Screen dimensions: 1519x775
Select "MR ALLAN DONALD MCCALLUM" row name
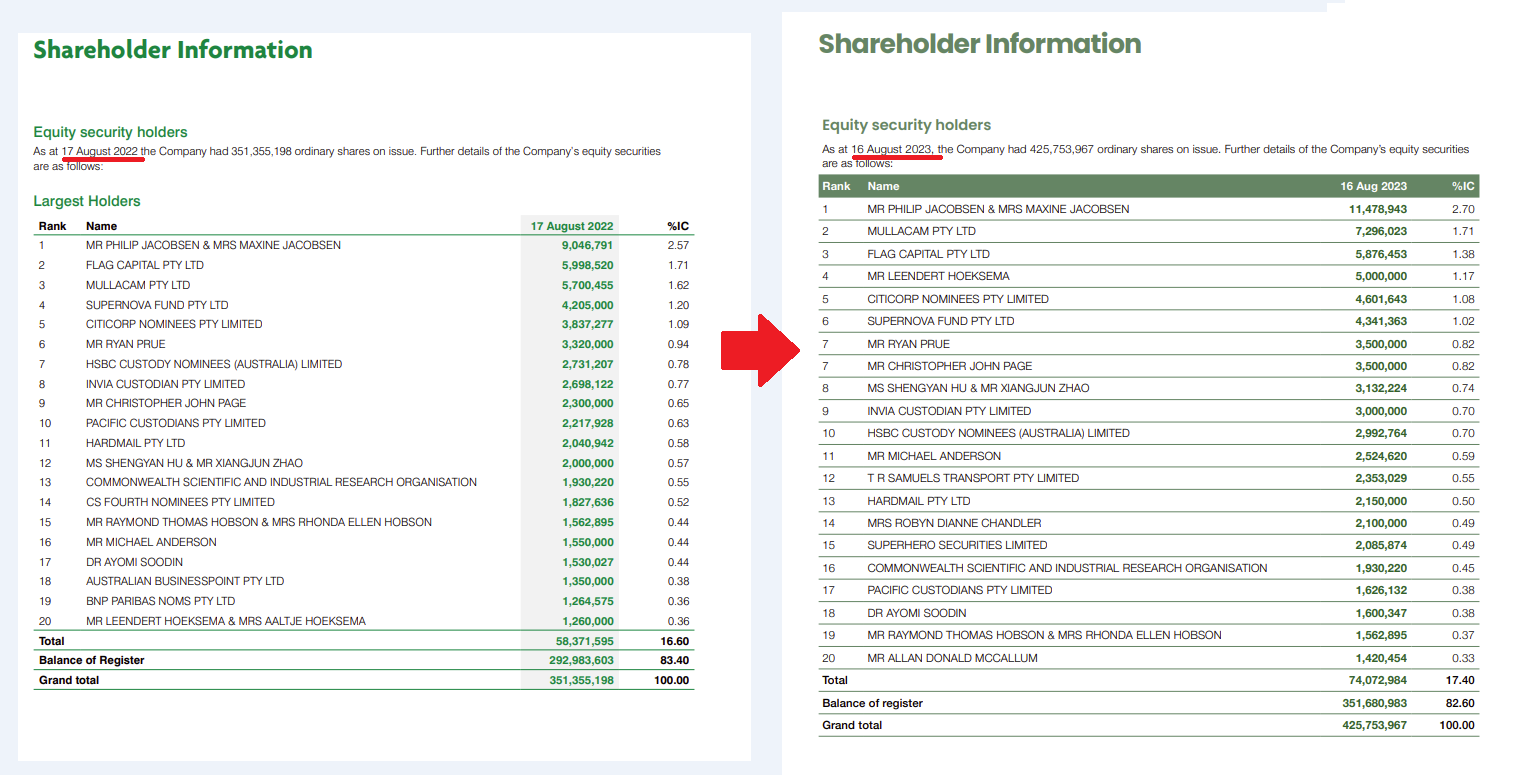pos(952,658)
